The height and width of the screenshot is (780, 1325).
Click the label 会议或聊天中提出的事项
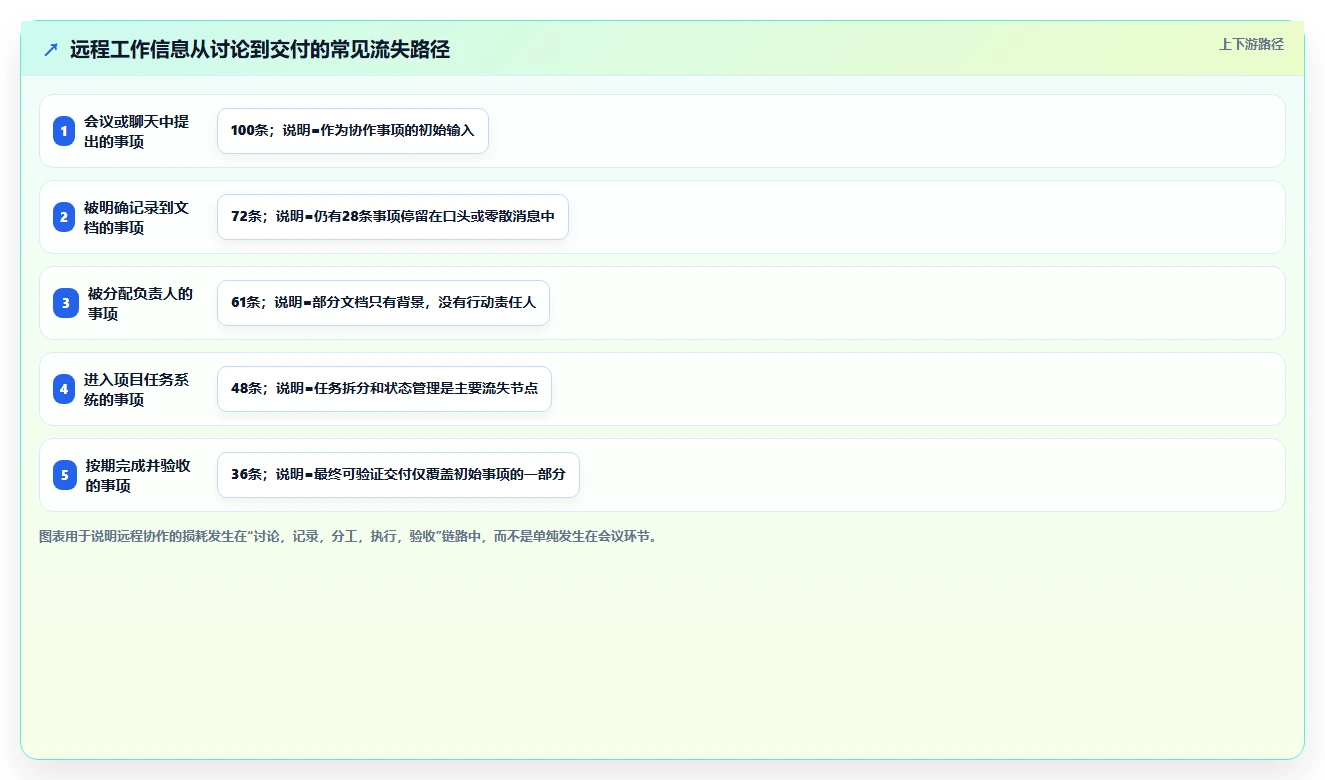point(137,131)
